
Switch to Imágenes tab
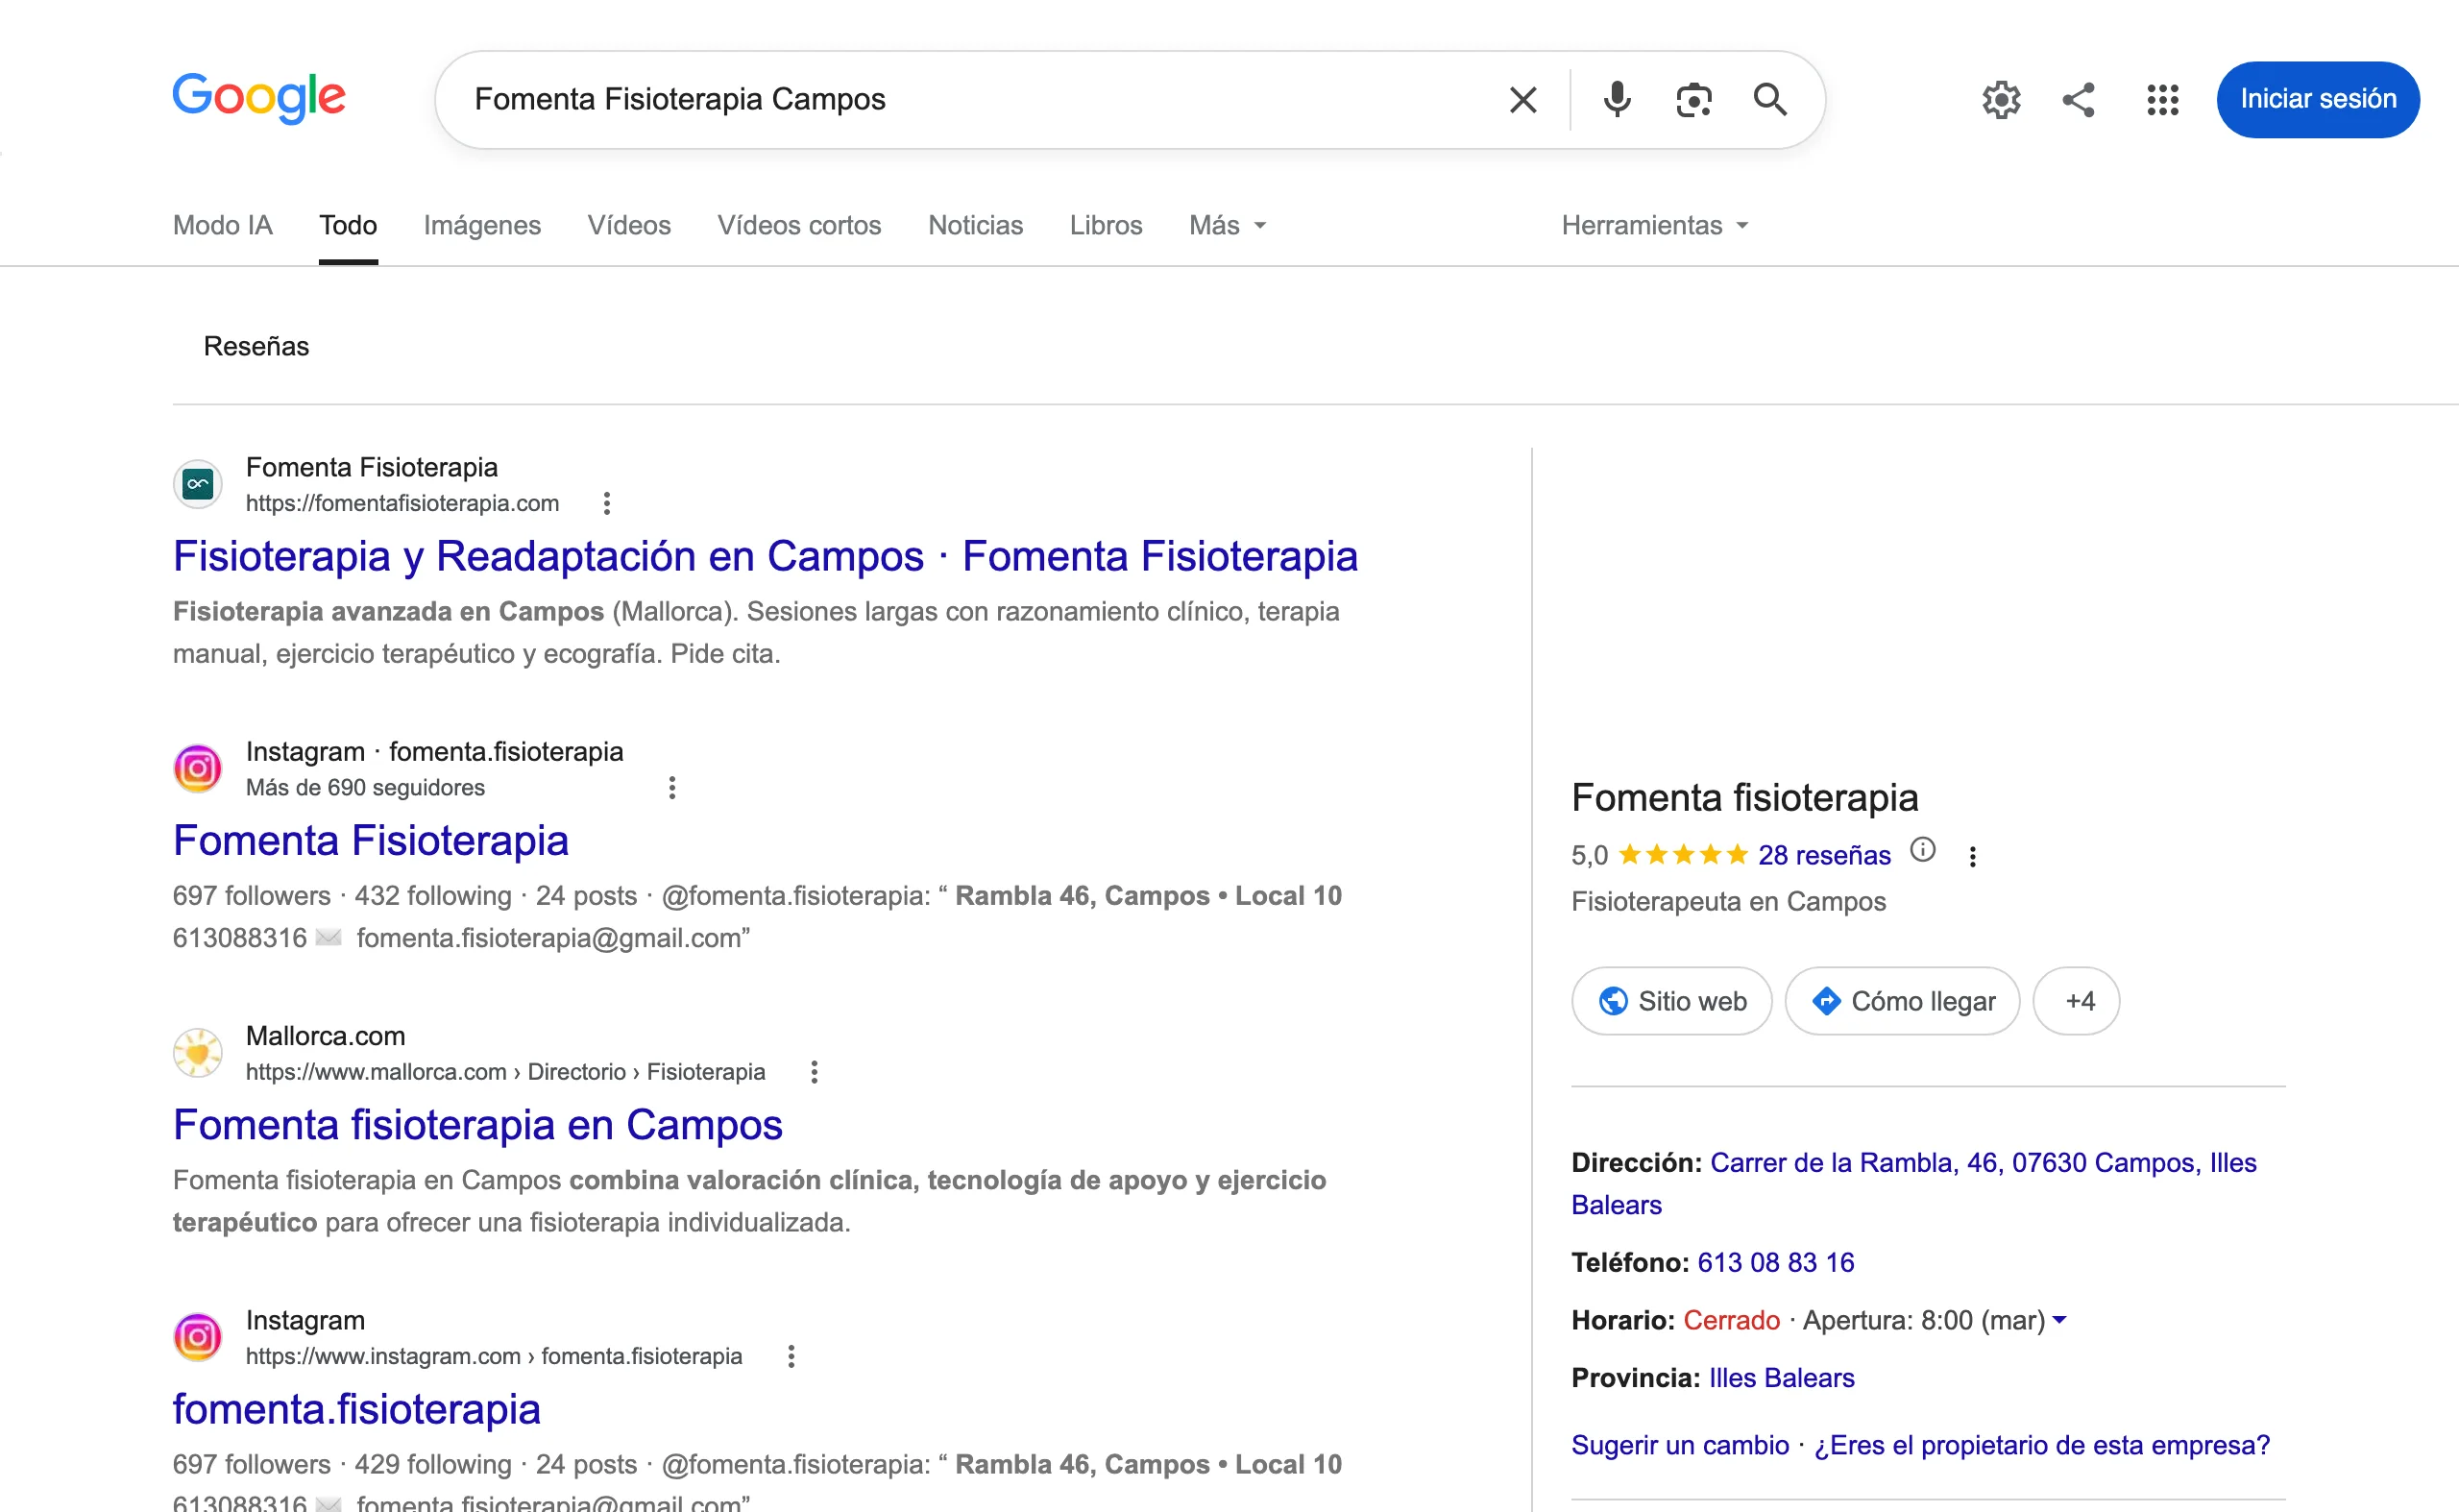pos(482,225)
